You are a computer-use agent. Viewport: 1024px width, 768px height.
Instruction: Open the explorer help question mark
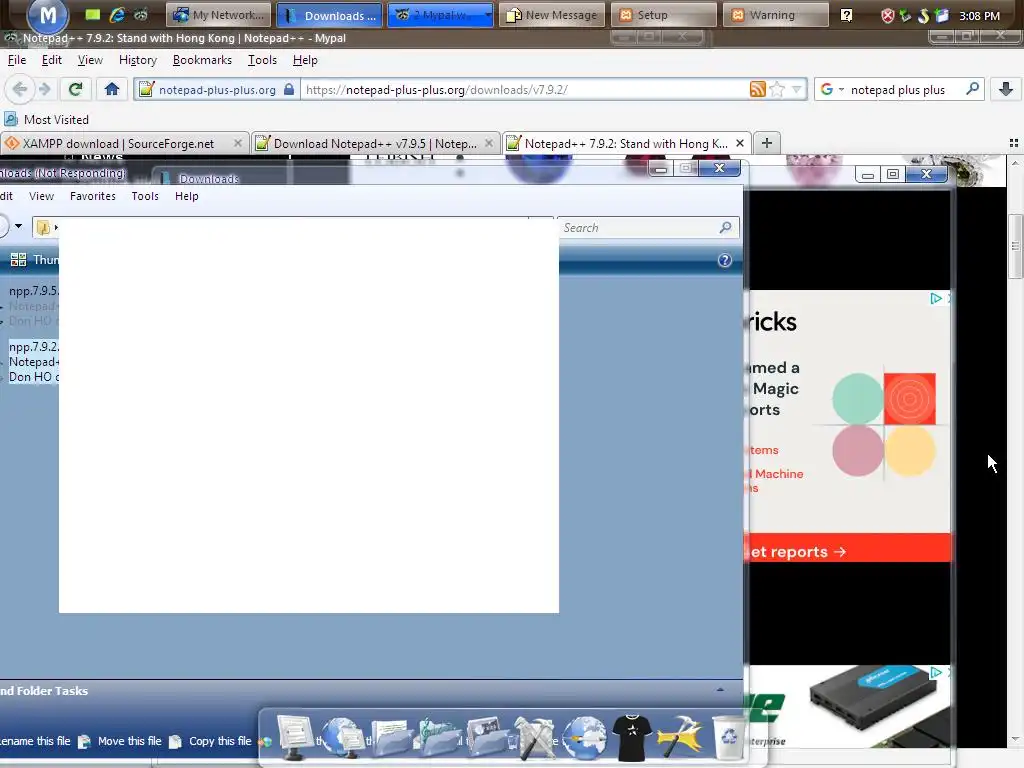[x=724, y=261]
